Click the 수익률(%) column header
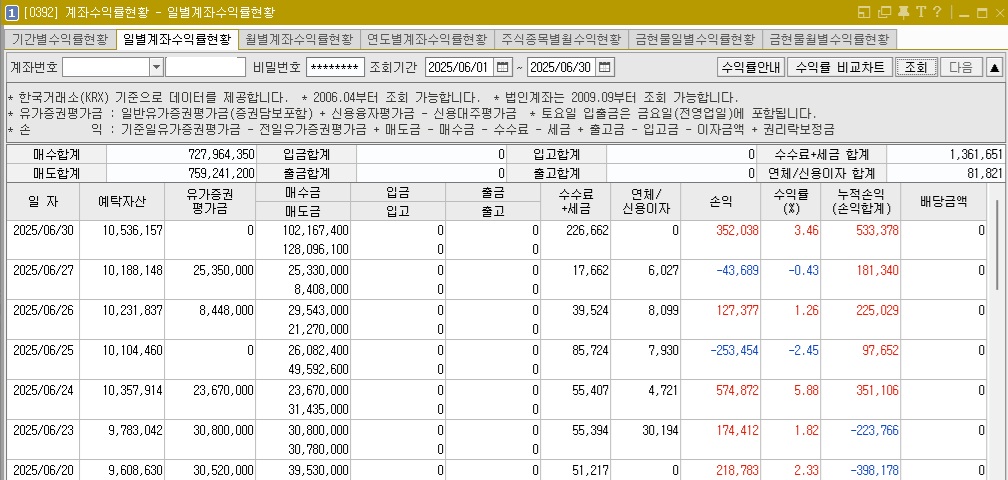 pos(790,202)
